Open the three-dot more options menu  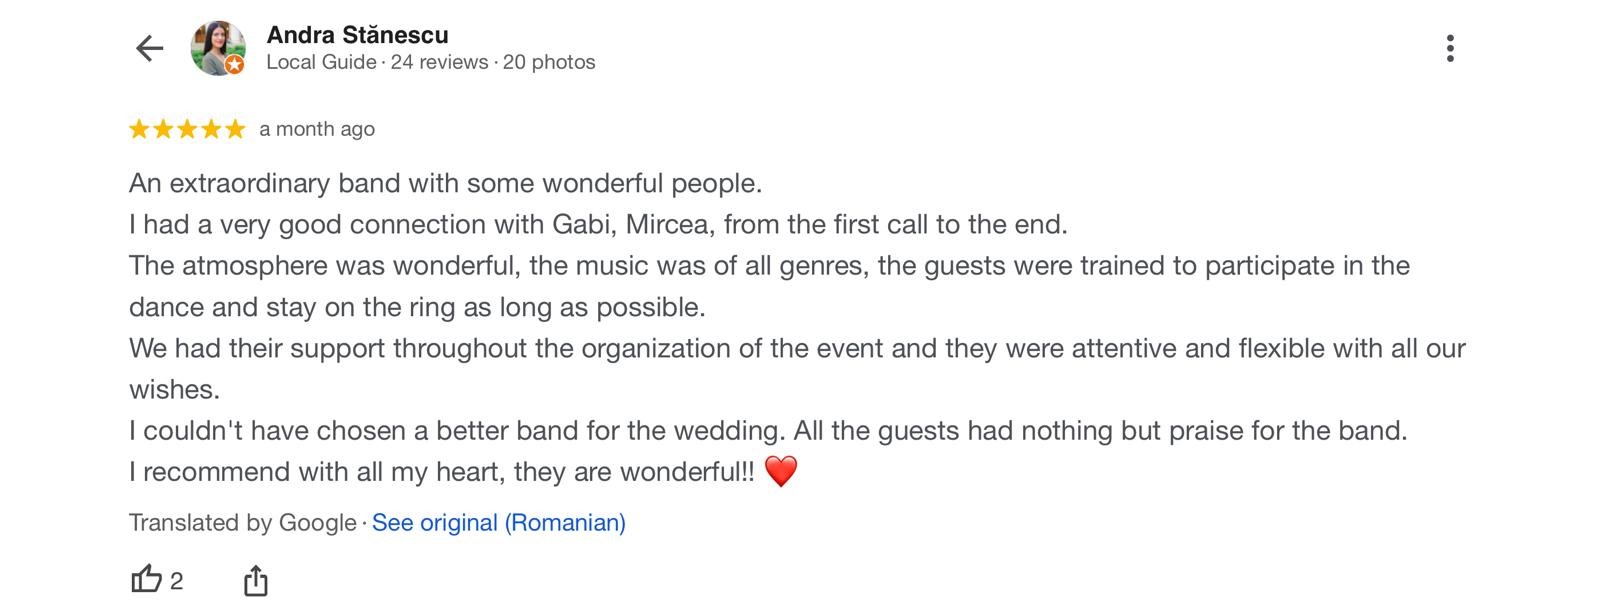1449,48
